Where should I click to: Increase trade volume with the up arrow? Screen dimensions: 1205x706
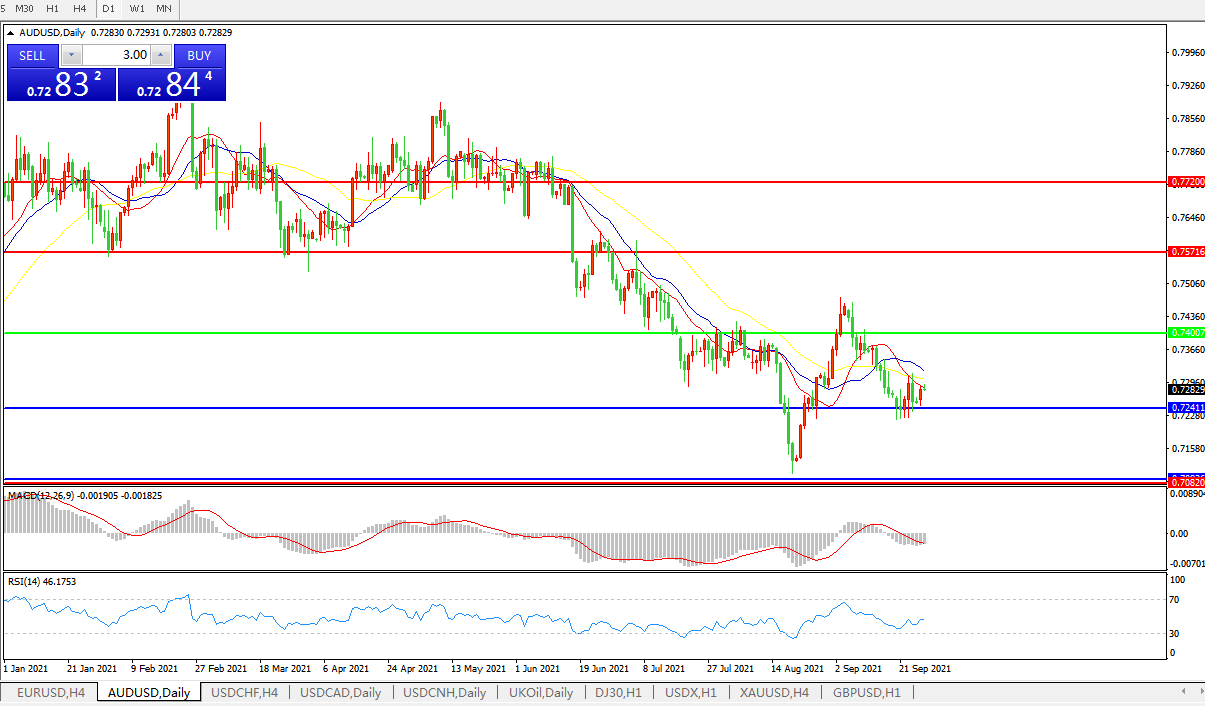160,56
